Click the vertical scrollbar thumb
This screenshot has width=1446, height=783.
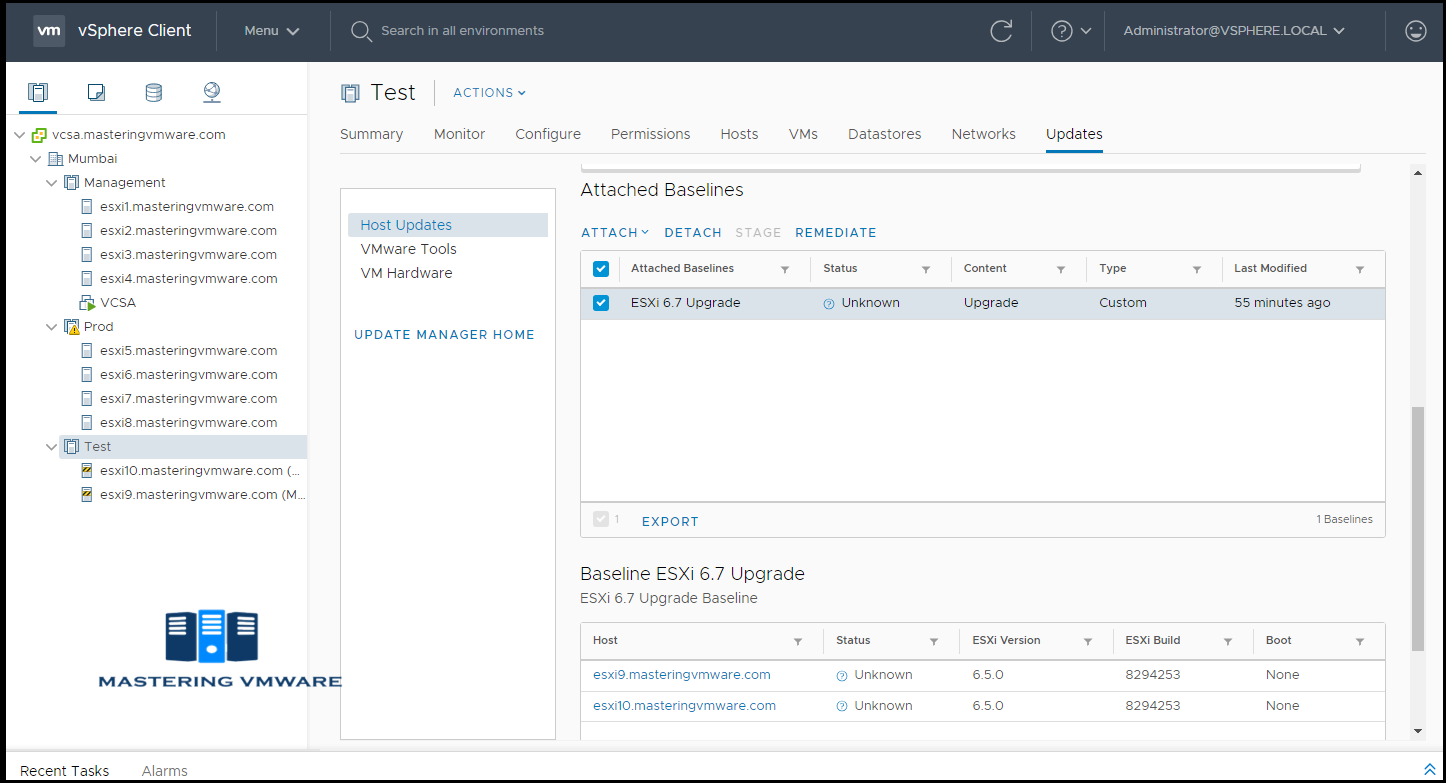pos(1417,529)
